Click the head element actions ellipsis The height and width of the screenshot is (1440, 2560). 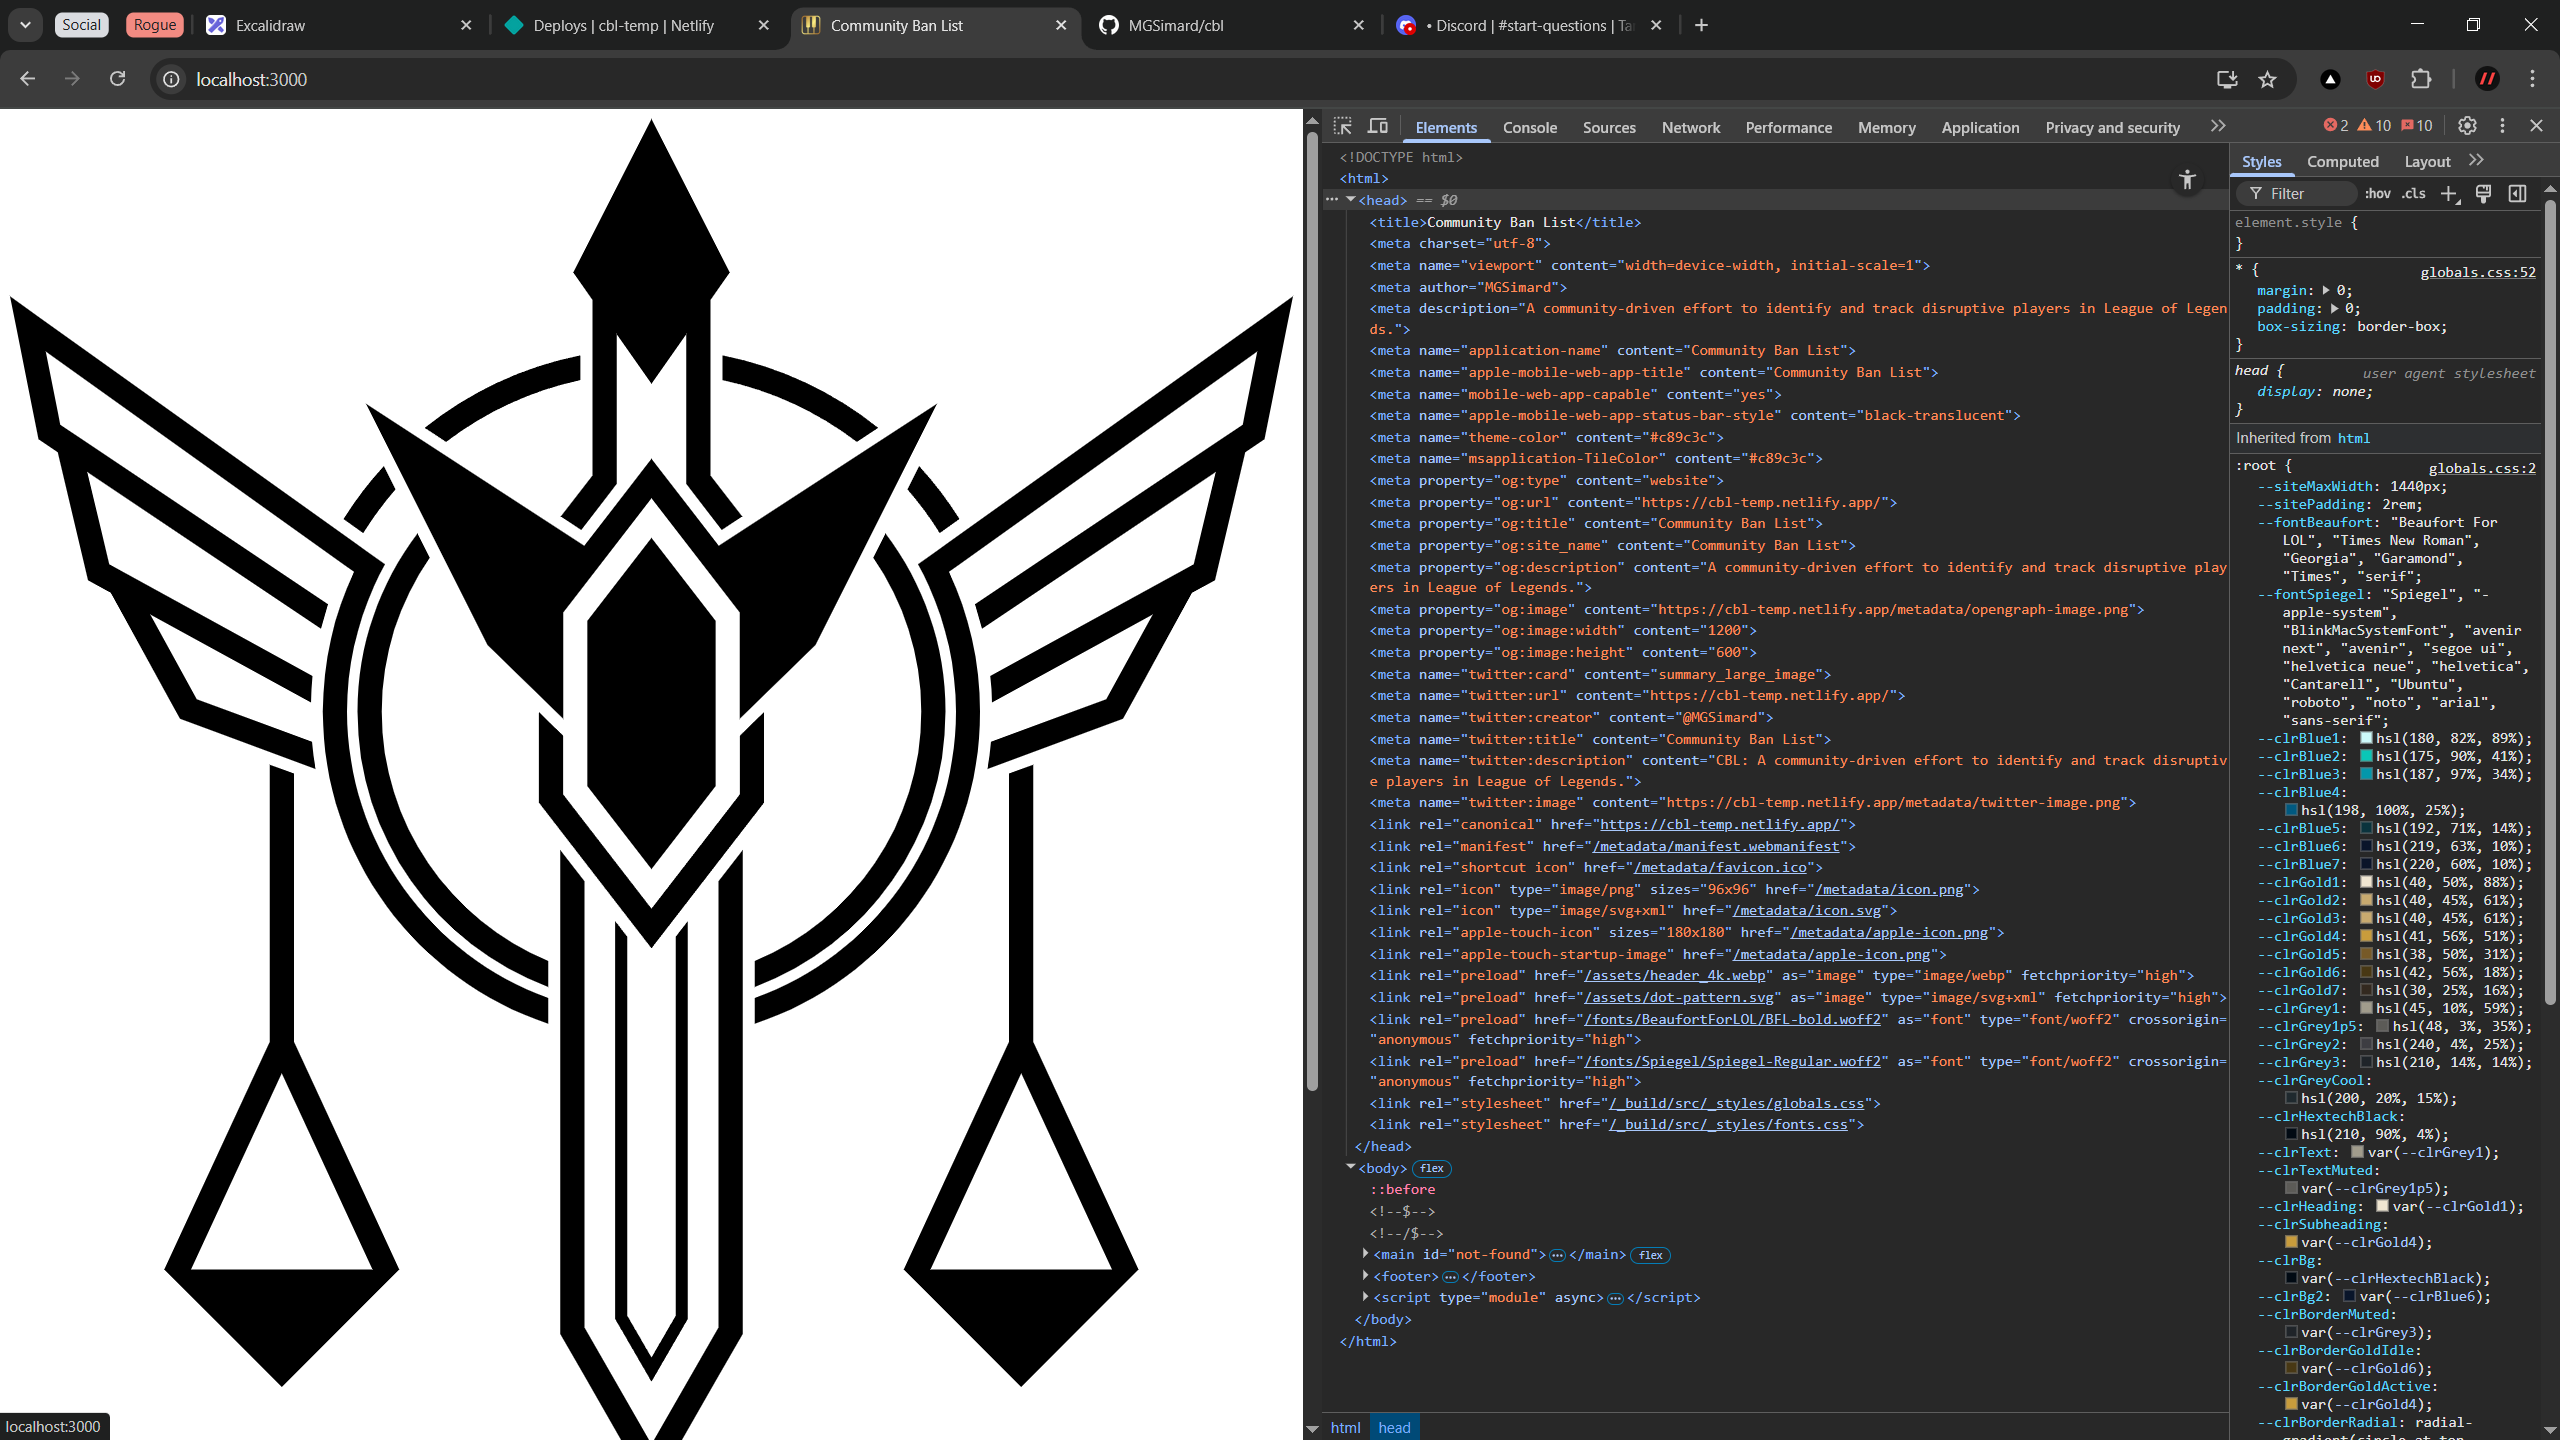(x=1331, y=200)
